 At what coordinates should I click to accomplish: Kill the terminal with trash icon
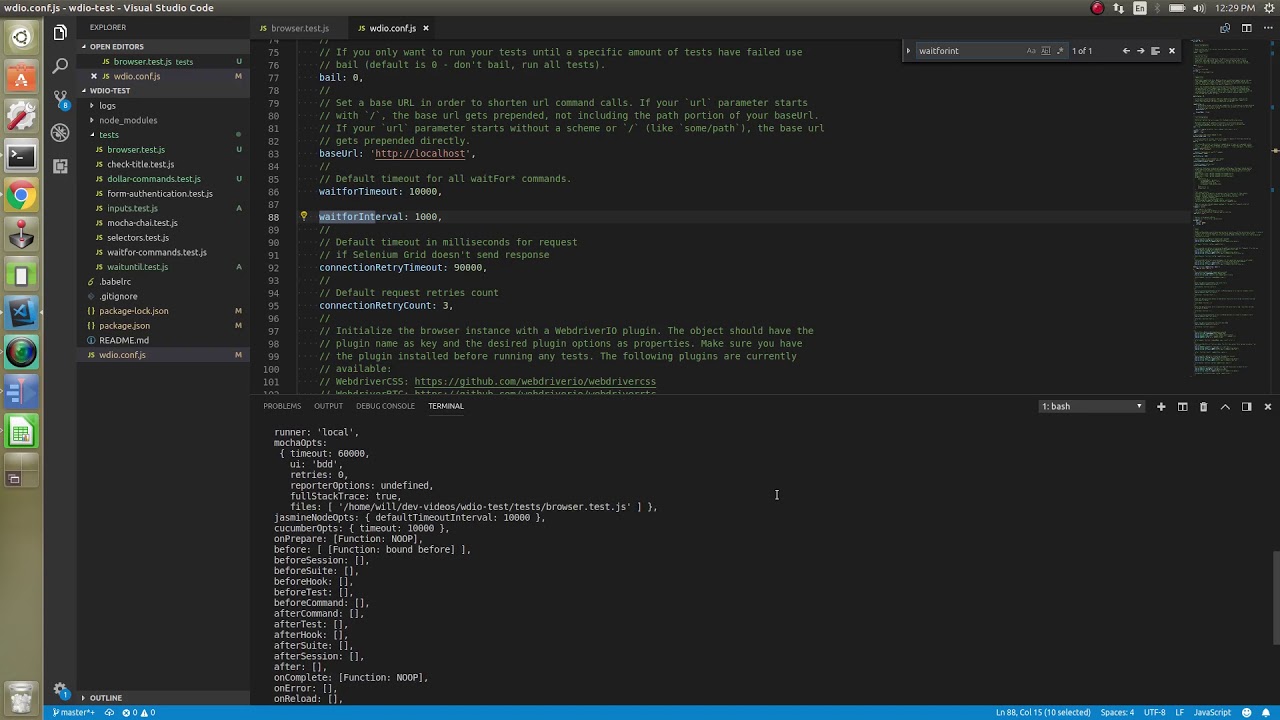tap(1203, 407)
